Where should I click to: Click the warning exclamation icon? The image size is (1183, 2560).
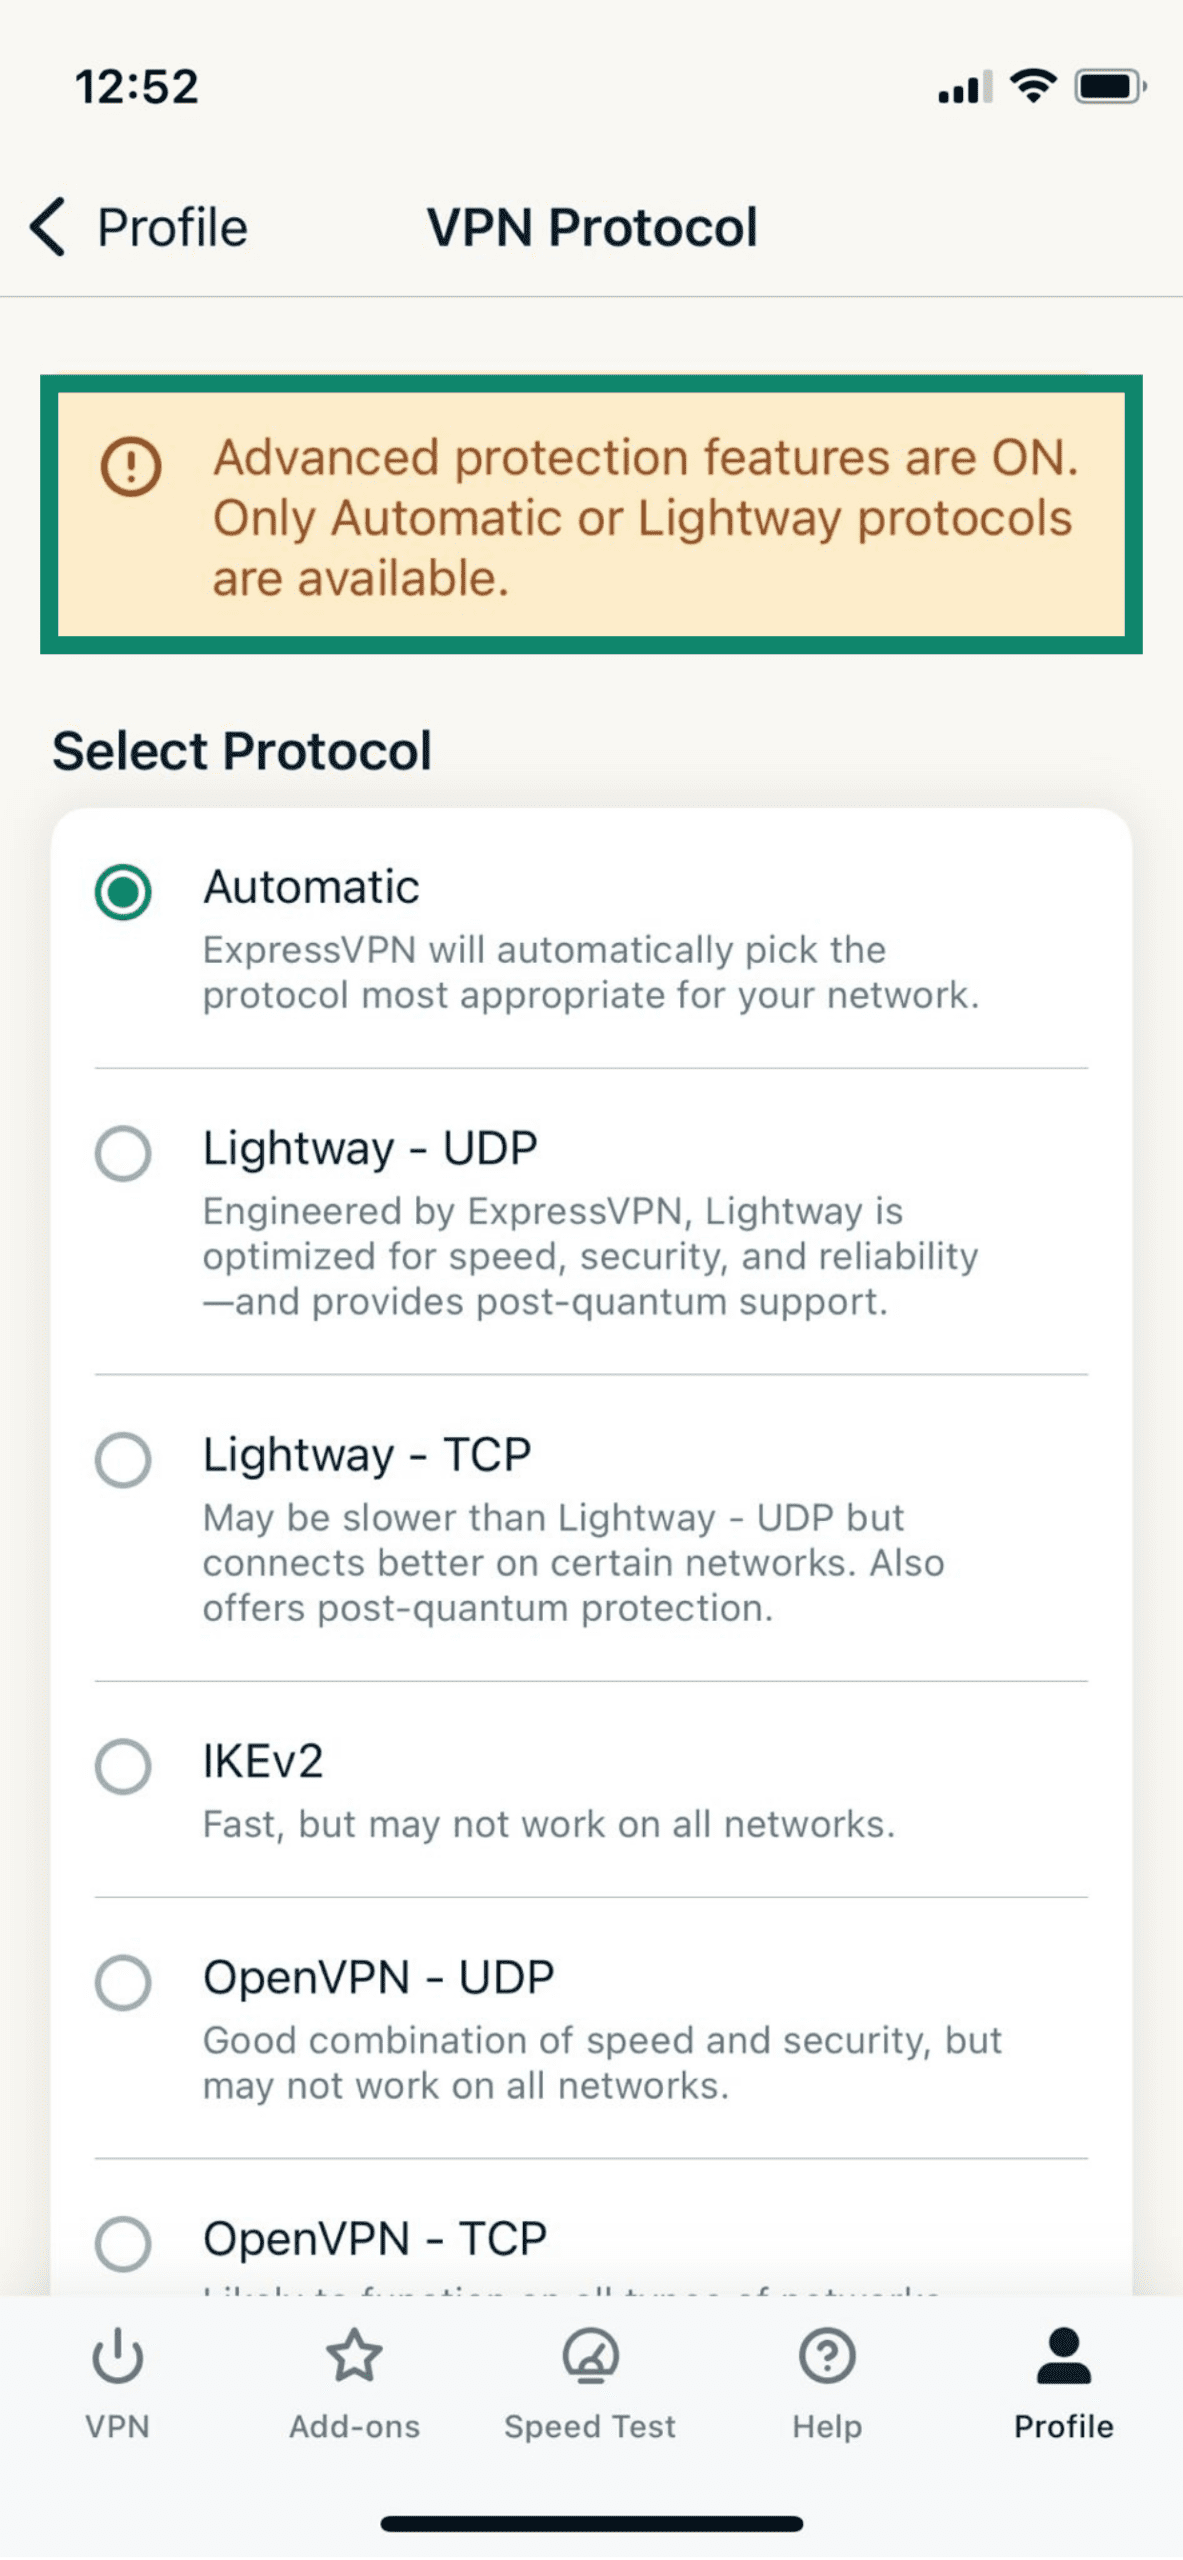[x=131, y=468]
